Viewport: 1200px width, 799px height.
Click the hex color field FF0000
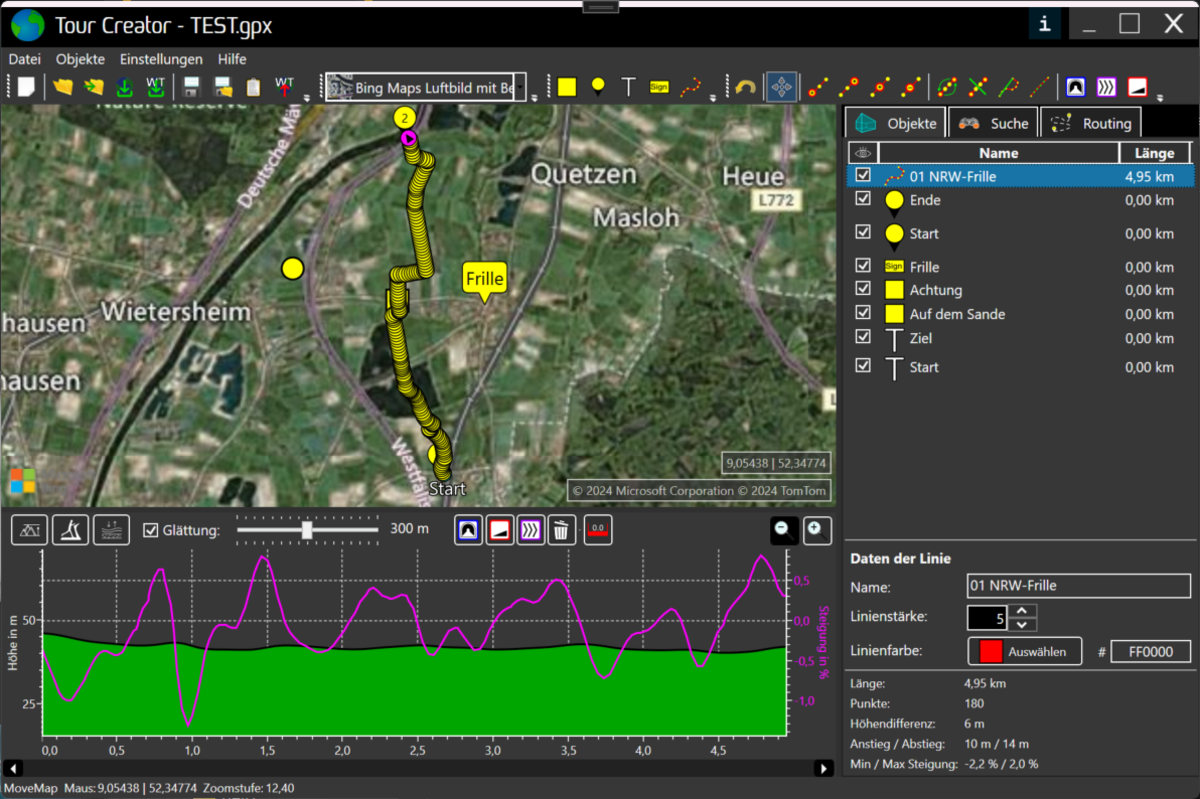[x=1150, y=652]
